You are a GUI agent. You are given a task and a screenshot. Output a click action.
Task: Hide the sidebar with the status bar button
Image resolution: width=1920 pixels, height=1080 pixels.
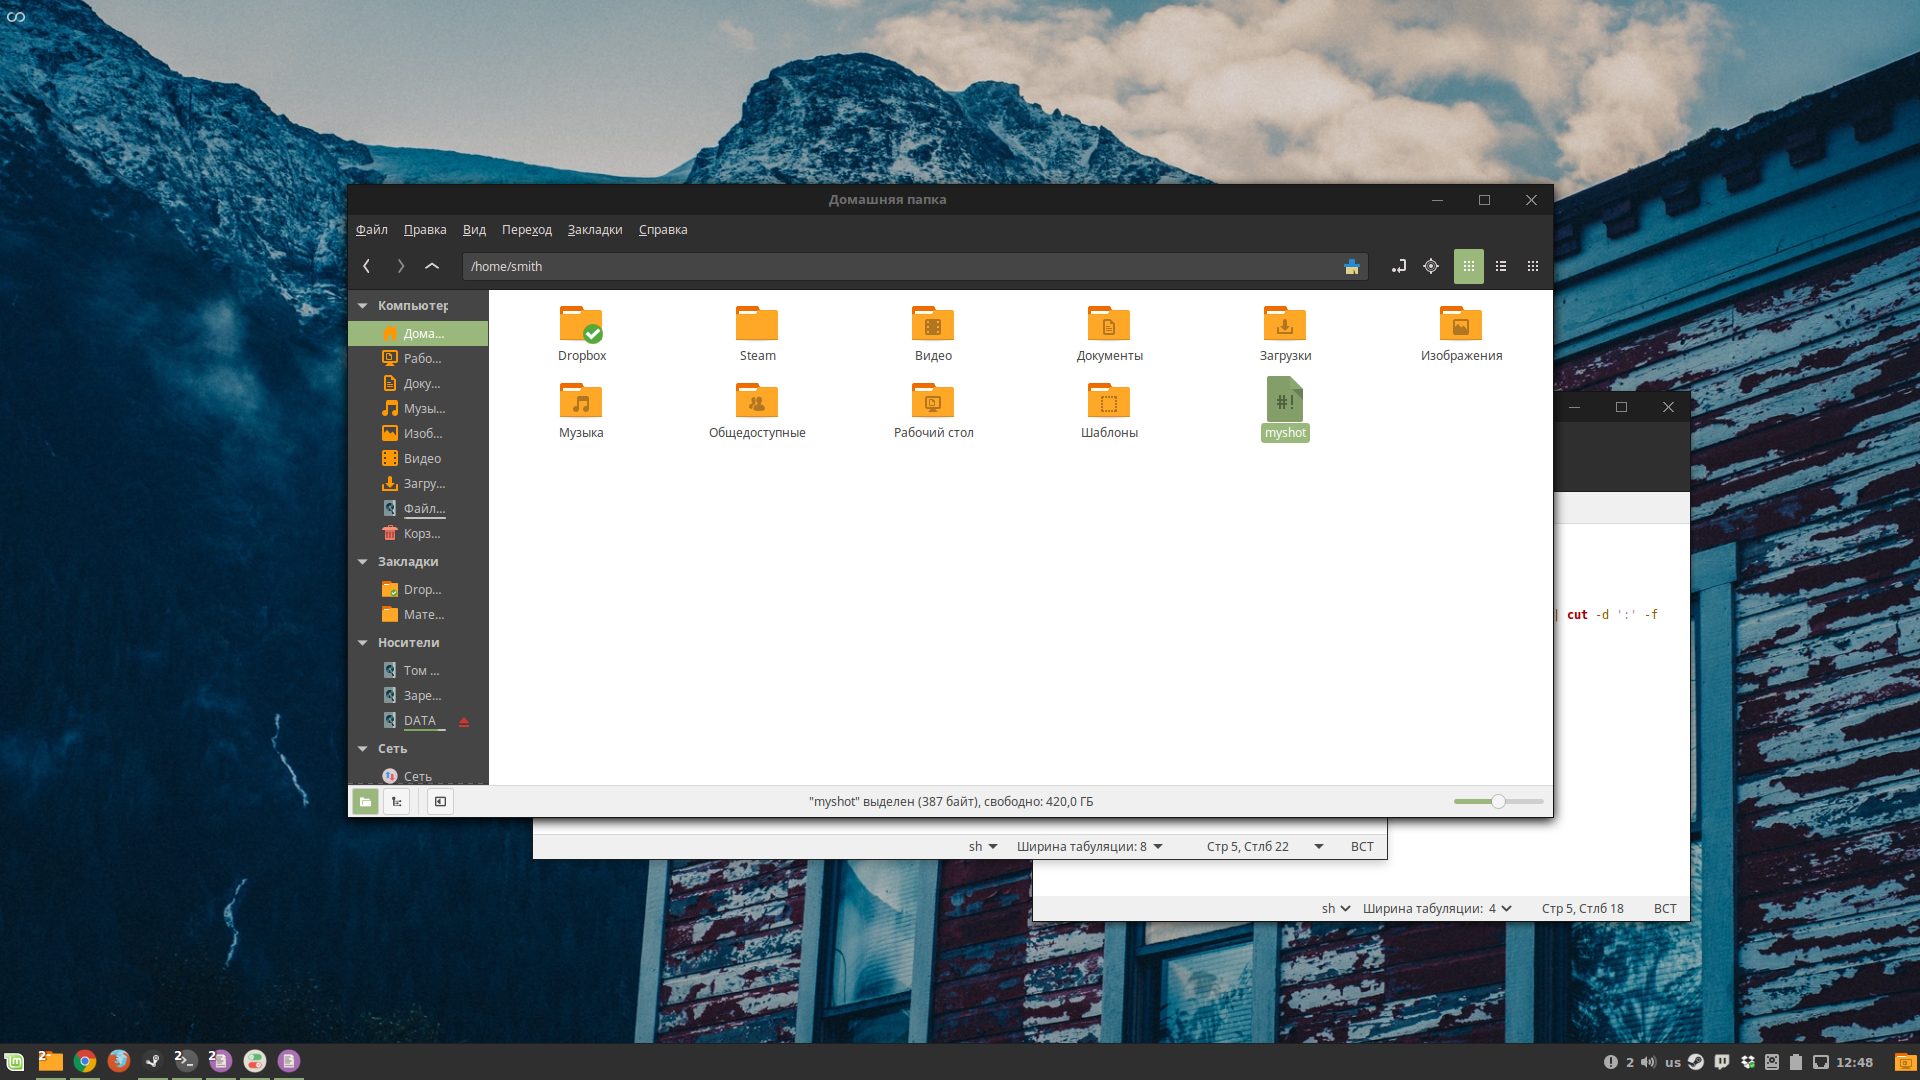tap(440, 801)
